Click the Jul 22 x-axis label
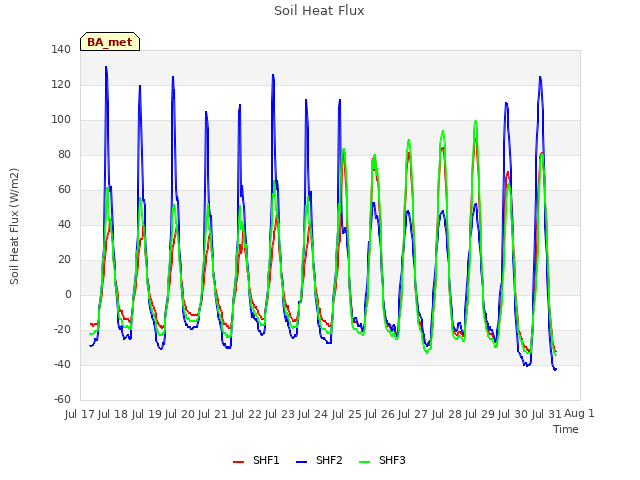 [247, 414]
